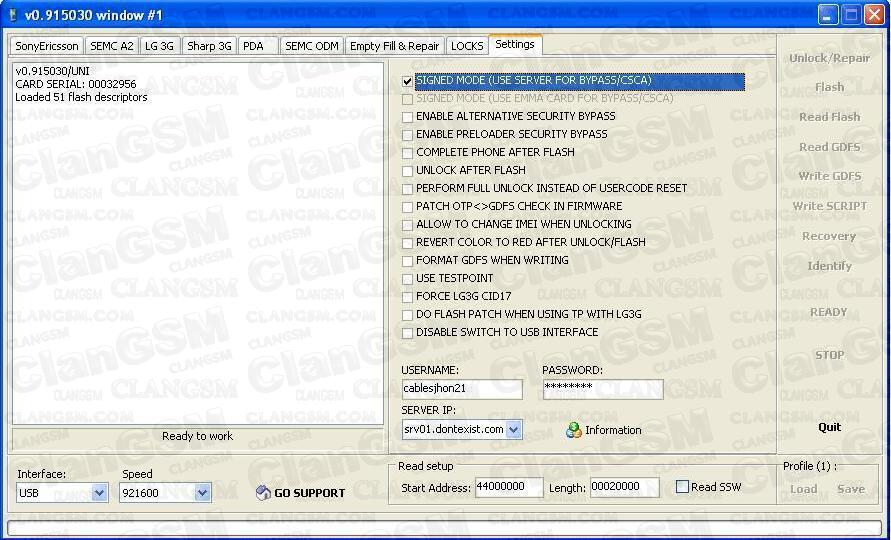Viewport: 891px width, 540px height.
Task: Minimize the v0.915030 window
Action: 827,15
